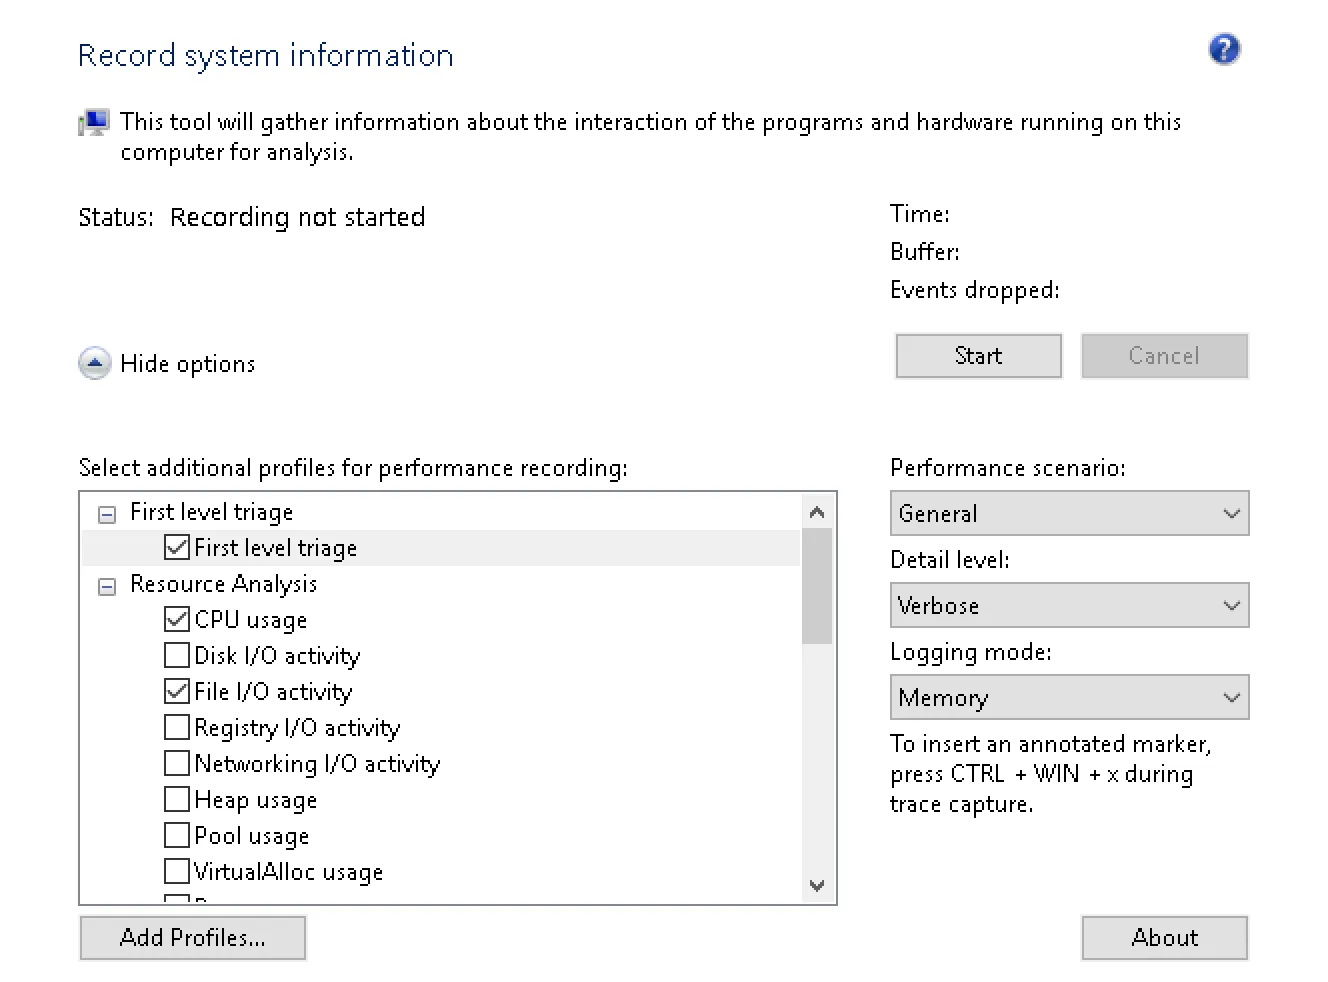The image size is (1328, 982).
Task: Enable VirtualAlloc usage profile
Action: (177, 871)
